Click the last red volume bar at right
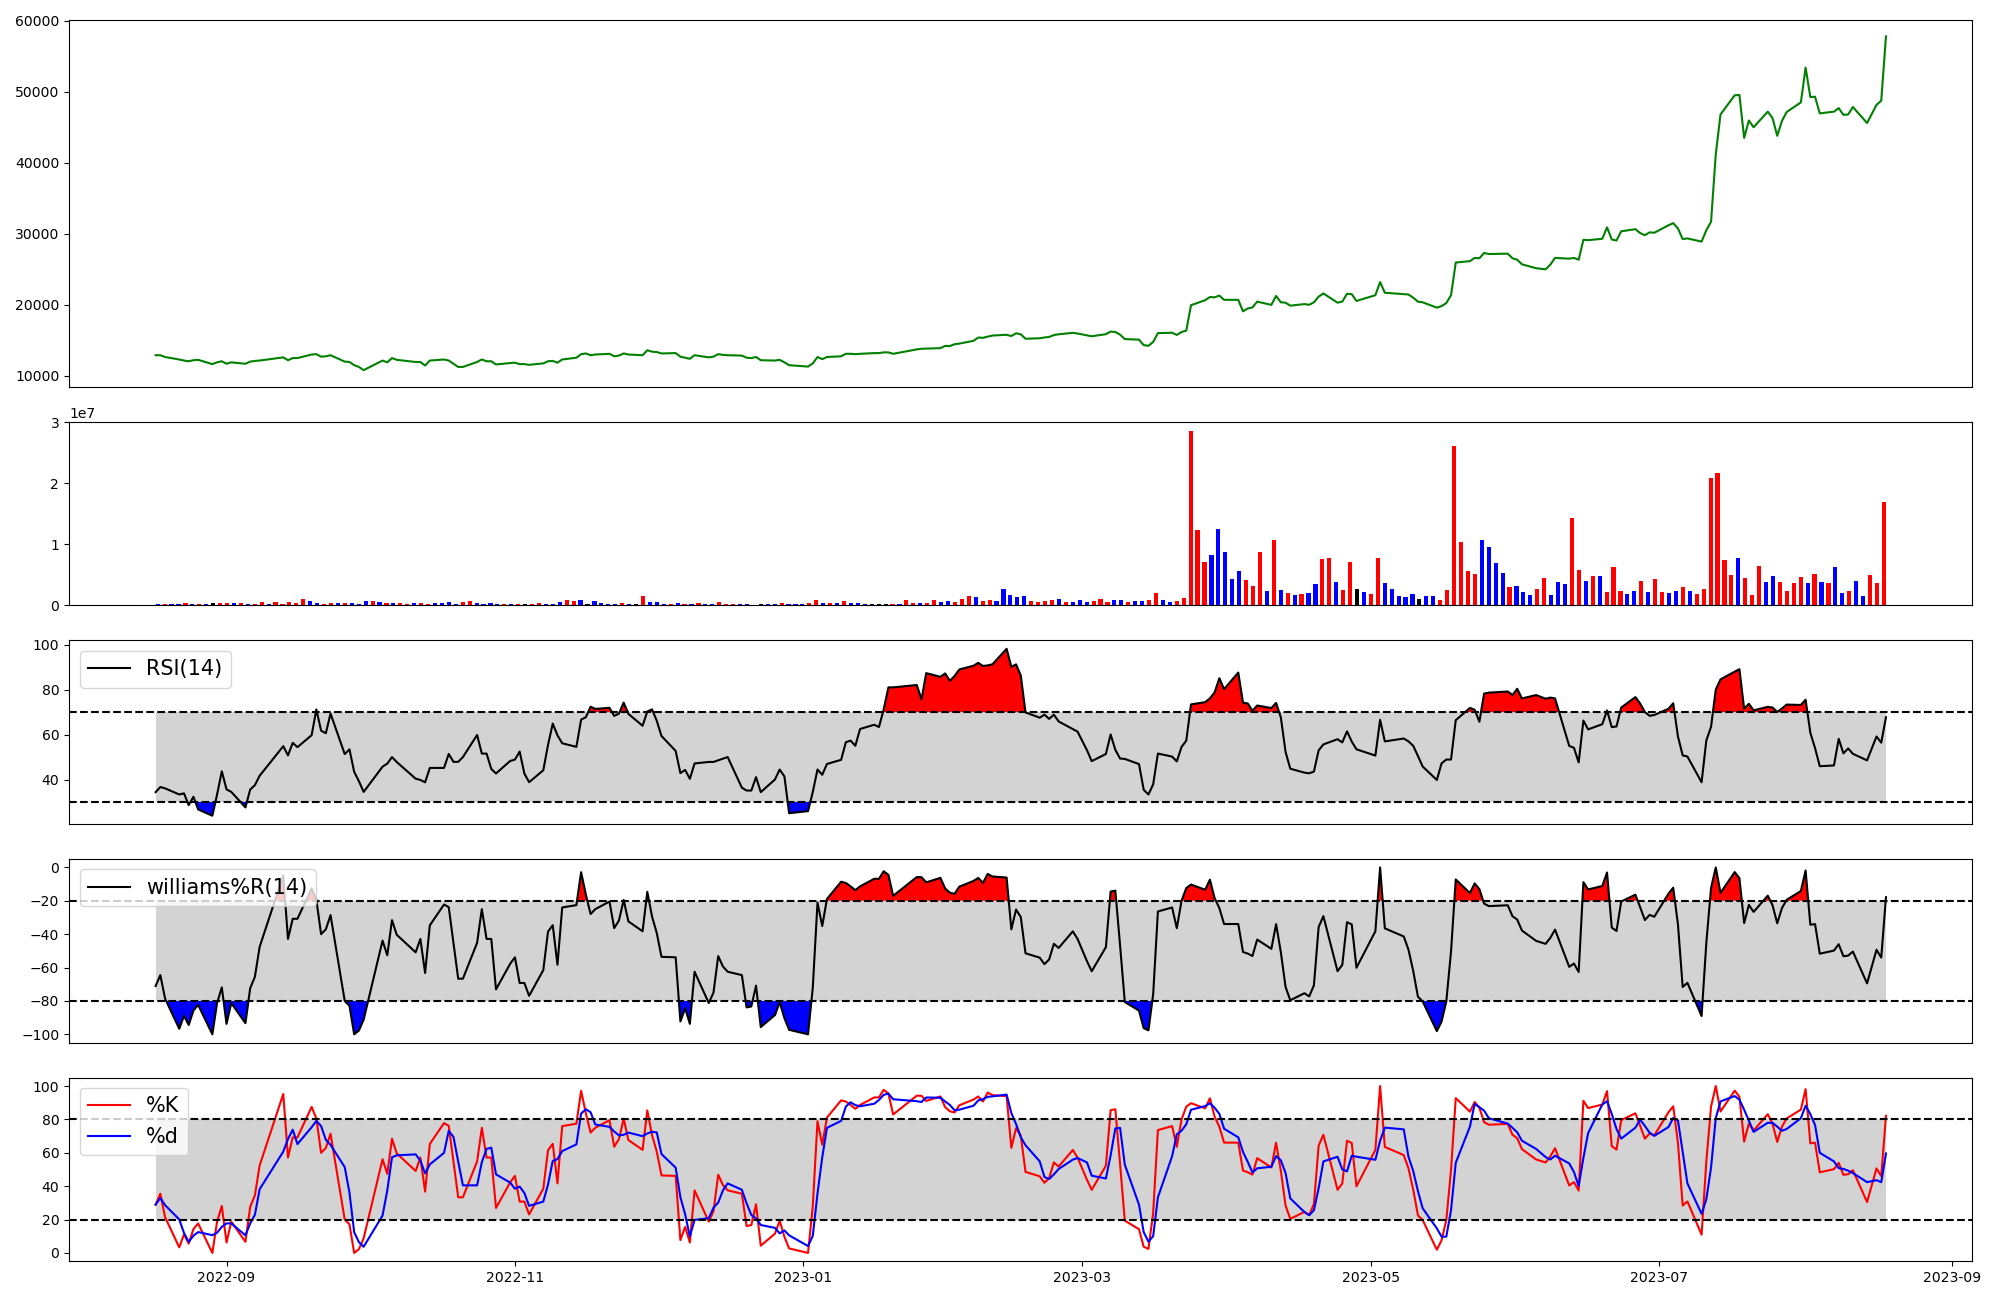The image size is (2000, 1300). pyautogui.click(x=1884, y=555)
